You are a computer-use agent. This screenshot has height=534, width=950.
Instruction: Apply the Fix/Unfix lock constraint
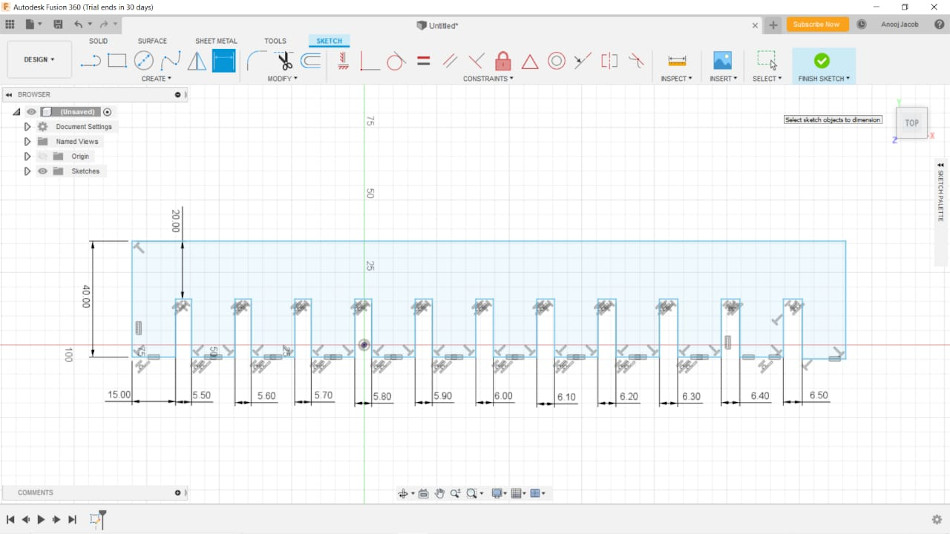(503, 61)
